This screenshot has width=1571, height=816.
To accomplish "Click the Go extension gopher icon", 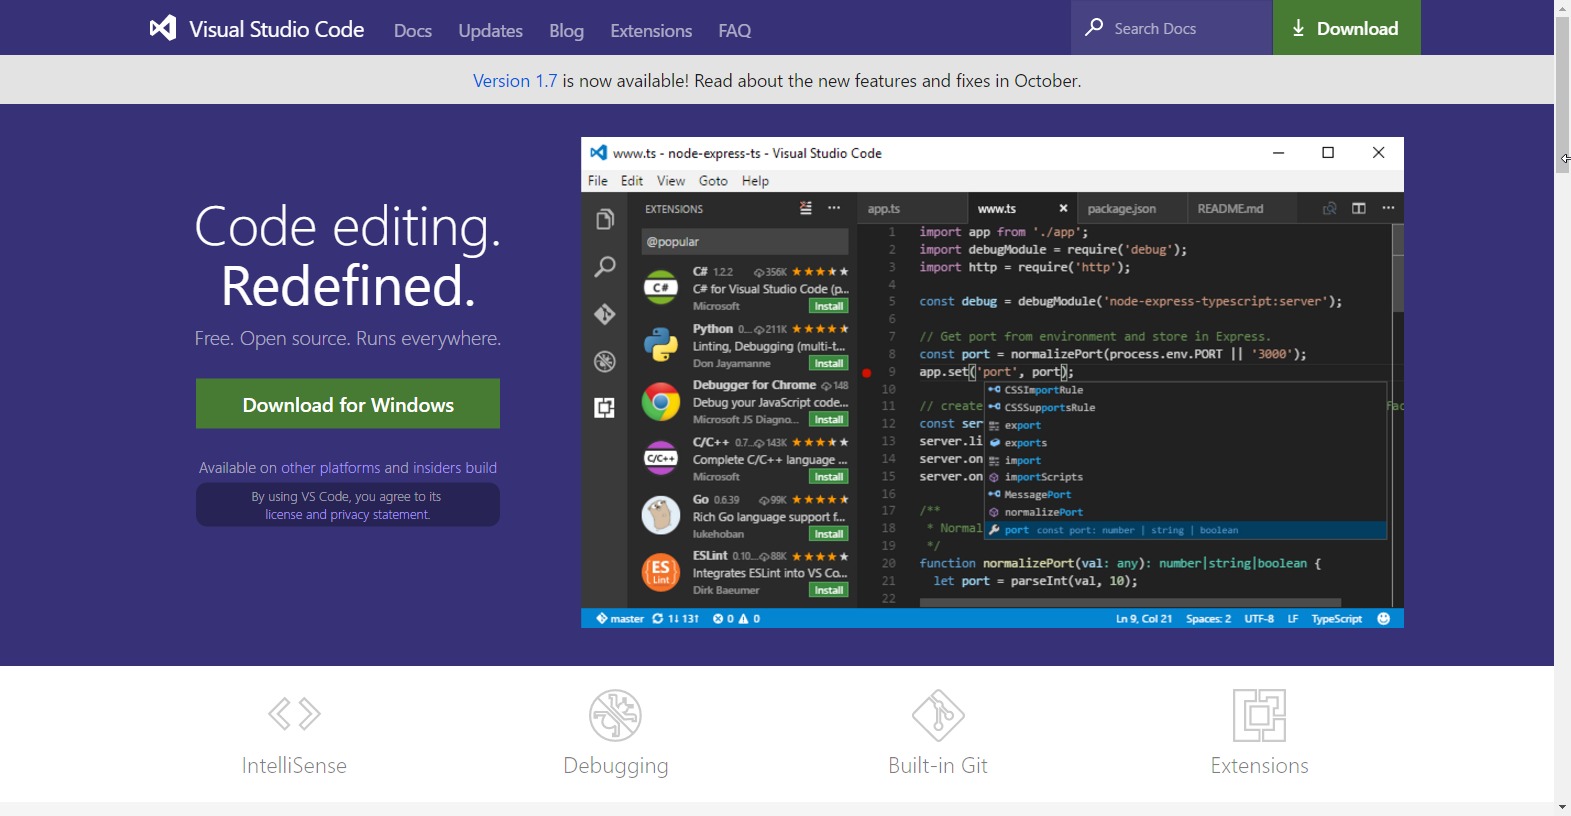I will click(x=660, y=516).
